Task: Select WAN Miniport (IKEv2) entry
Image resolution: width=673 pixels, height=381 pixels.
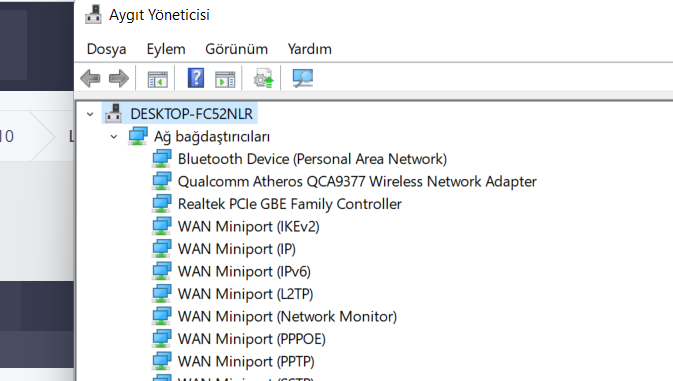Action: pyautogui.click(x=249, y=227)
